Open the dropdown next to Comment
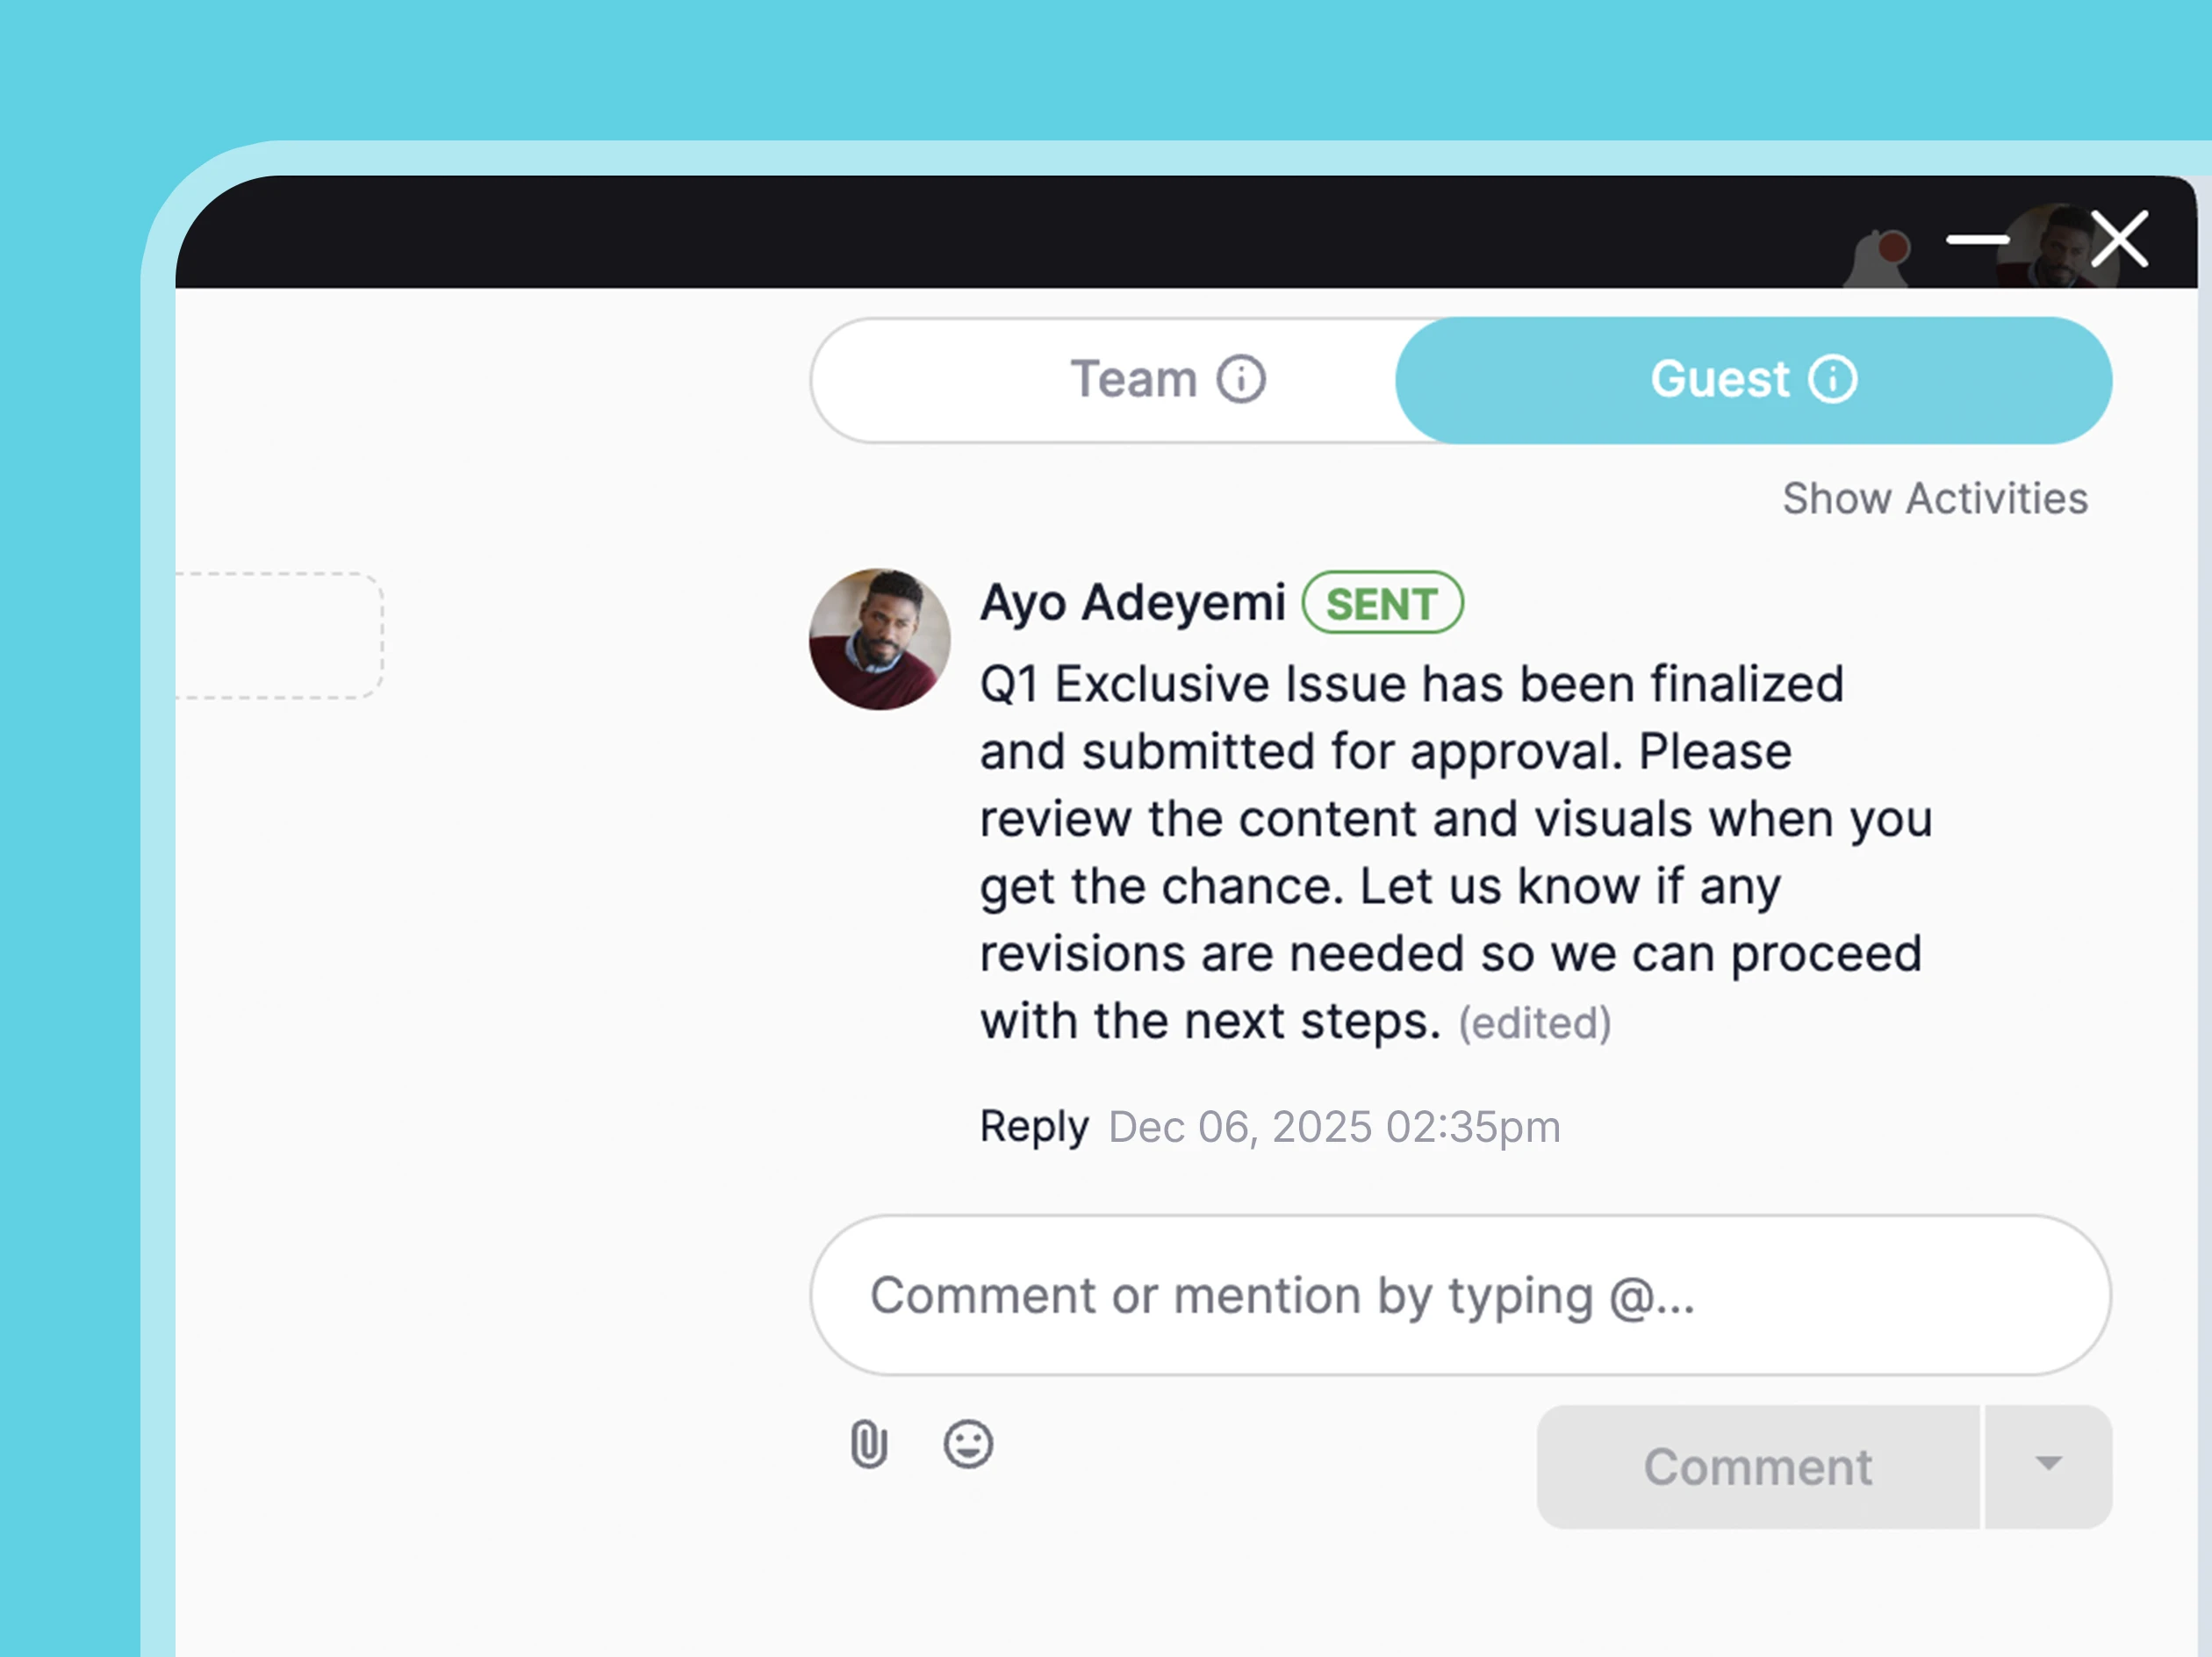This screenshot has height=1657, width=2212. tap(2046, 1466)
